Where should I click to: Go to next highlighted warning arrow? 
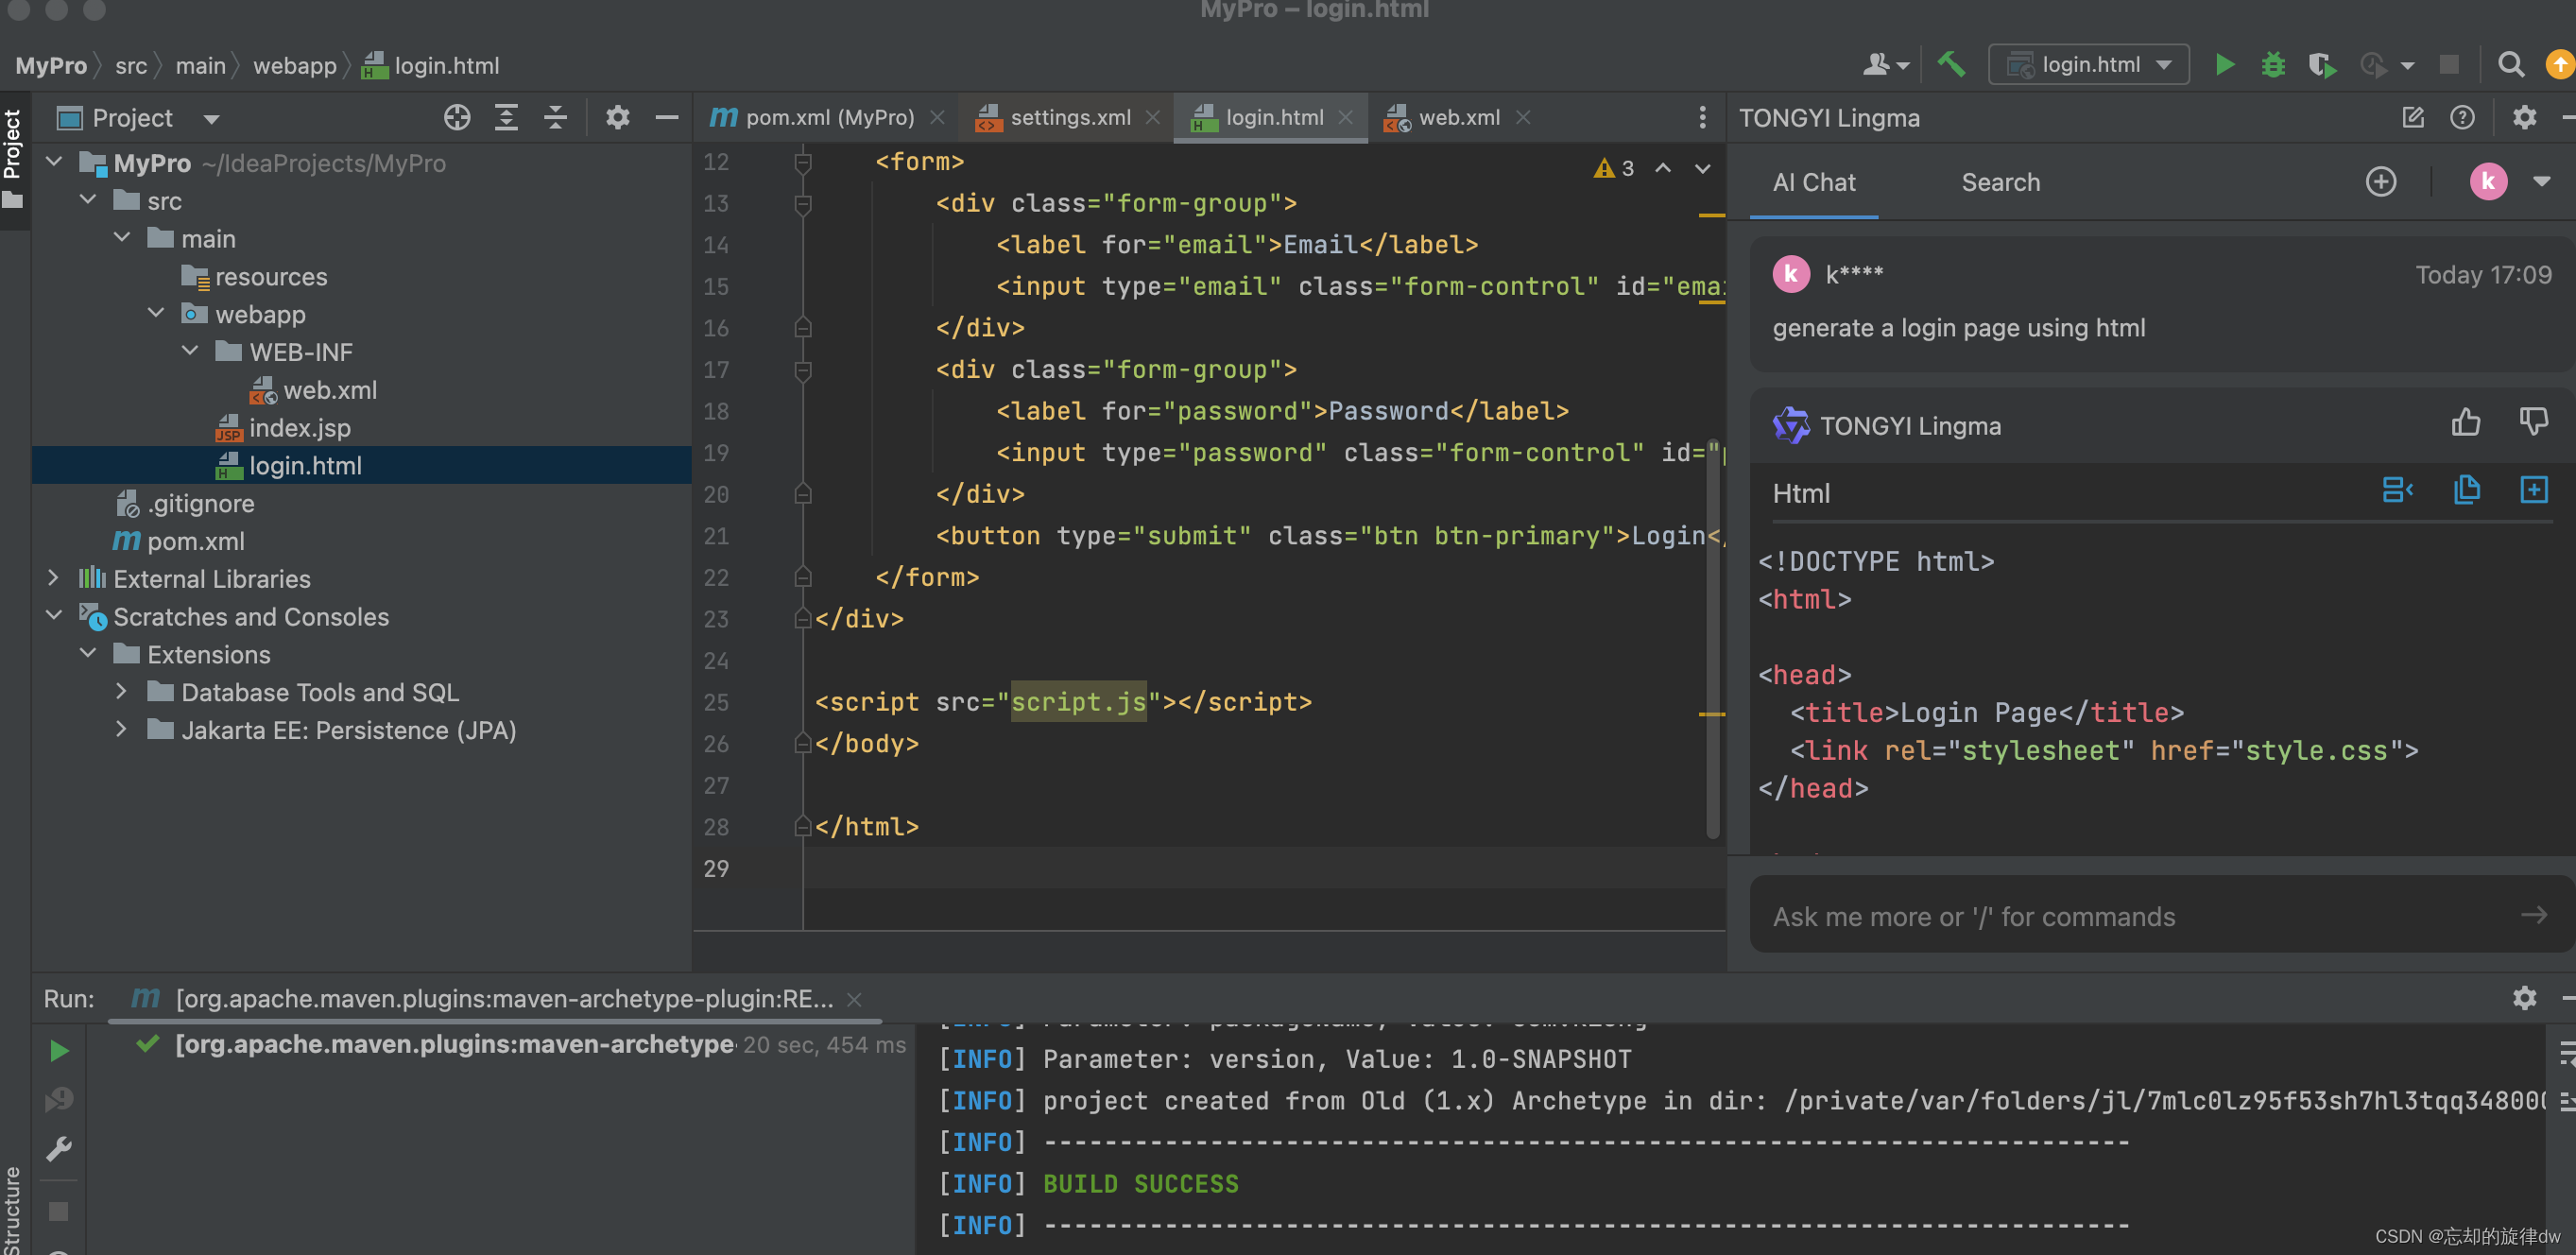click(x=1702, y=168)
